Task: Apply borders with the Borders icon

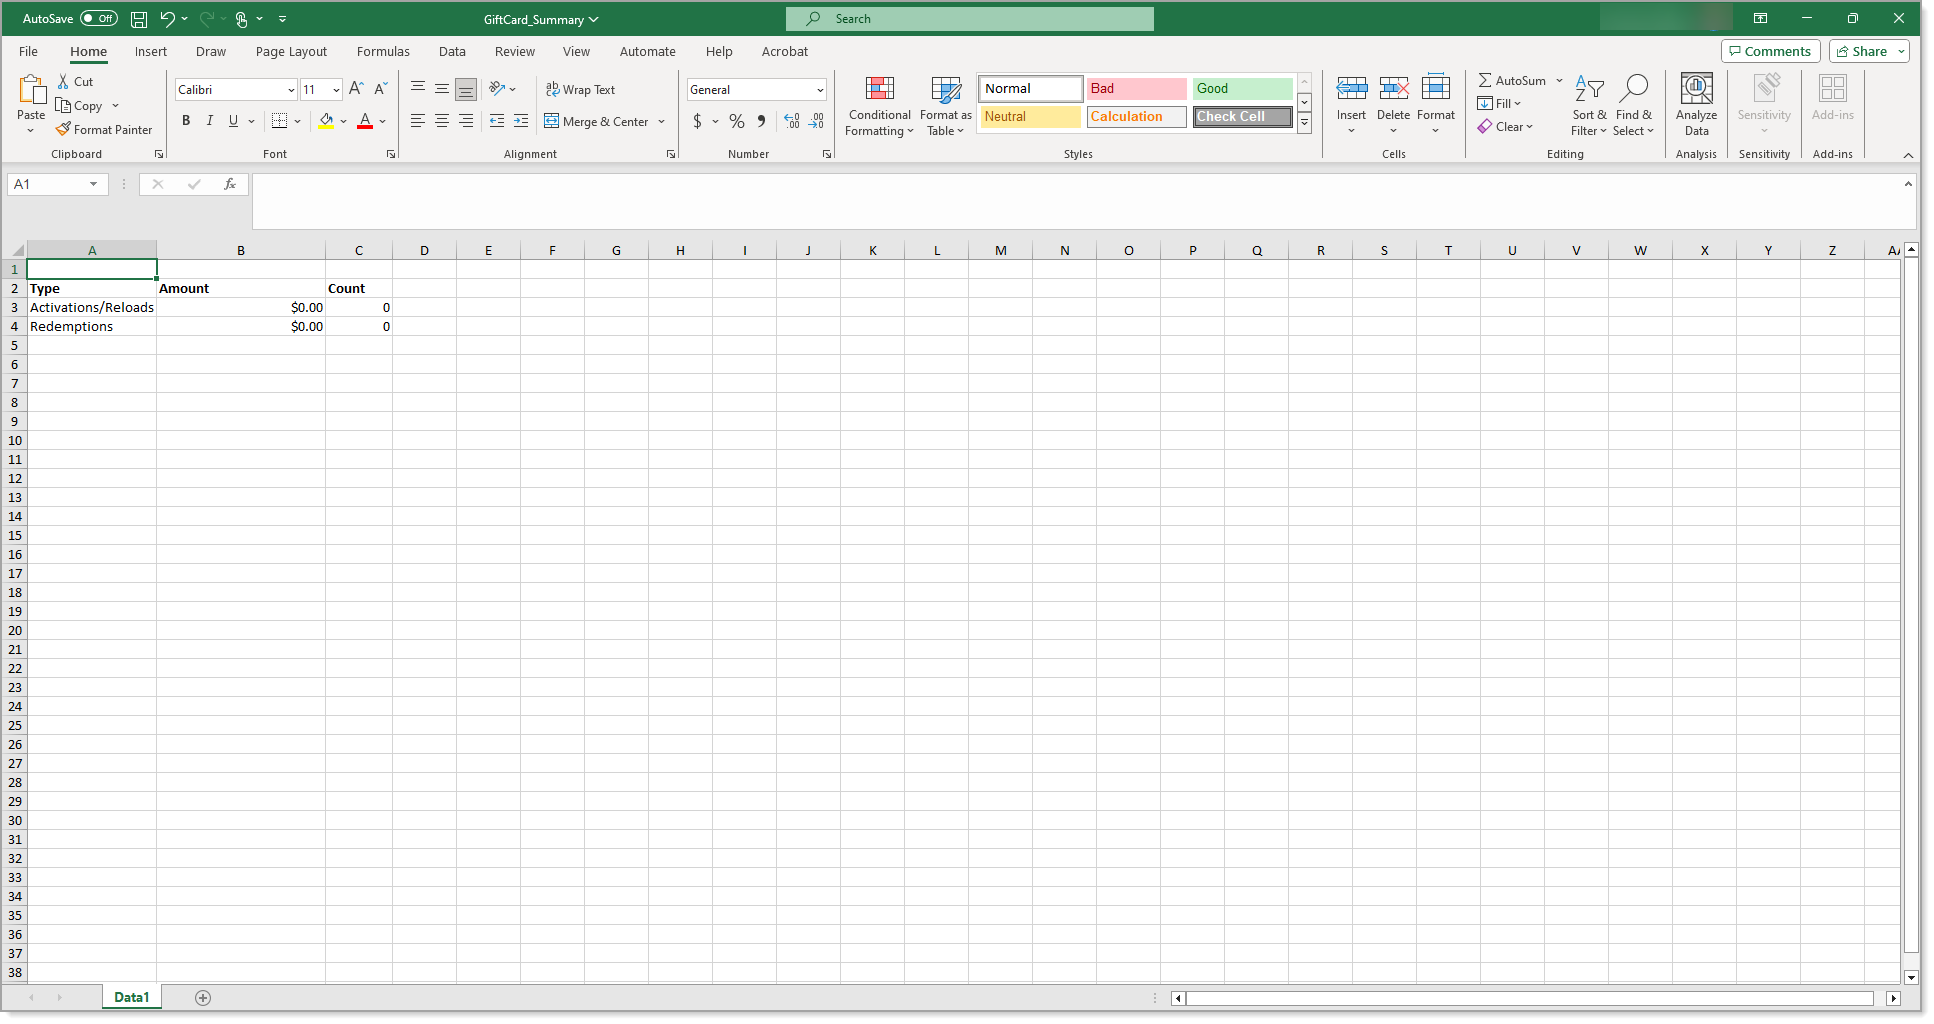Action: [279, 121]
